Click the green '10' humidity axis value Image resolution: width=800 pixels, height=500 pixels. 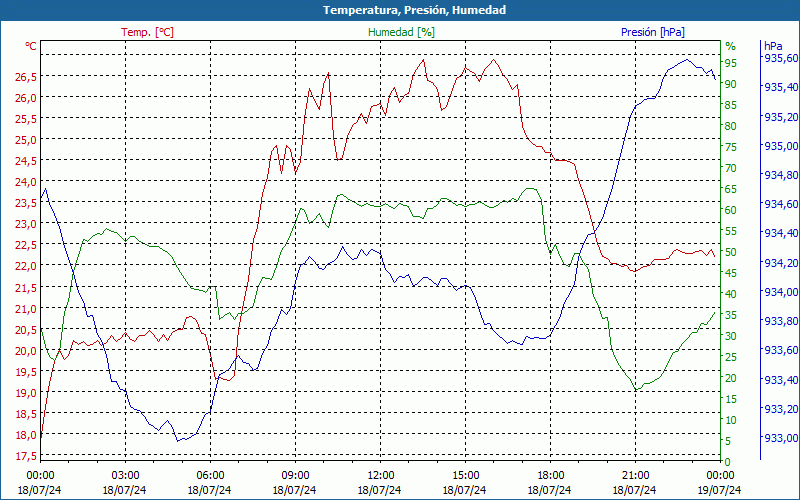pyautogui.click(x=731, y=420)
